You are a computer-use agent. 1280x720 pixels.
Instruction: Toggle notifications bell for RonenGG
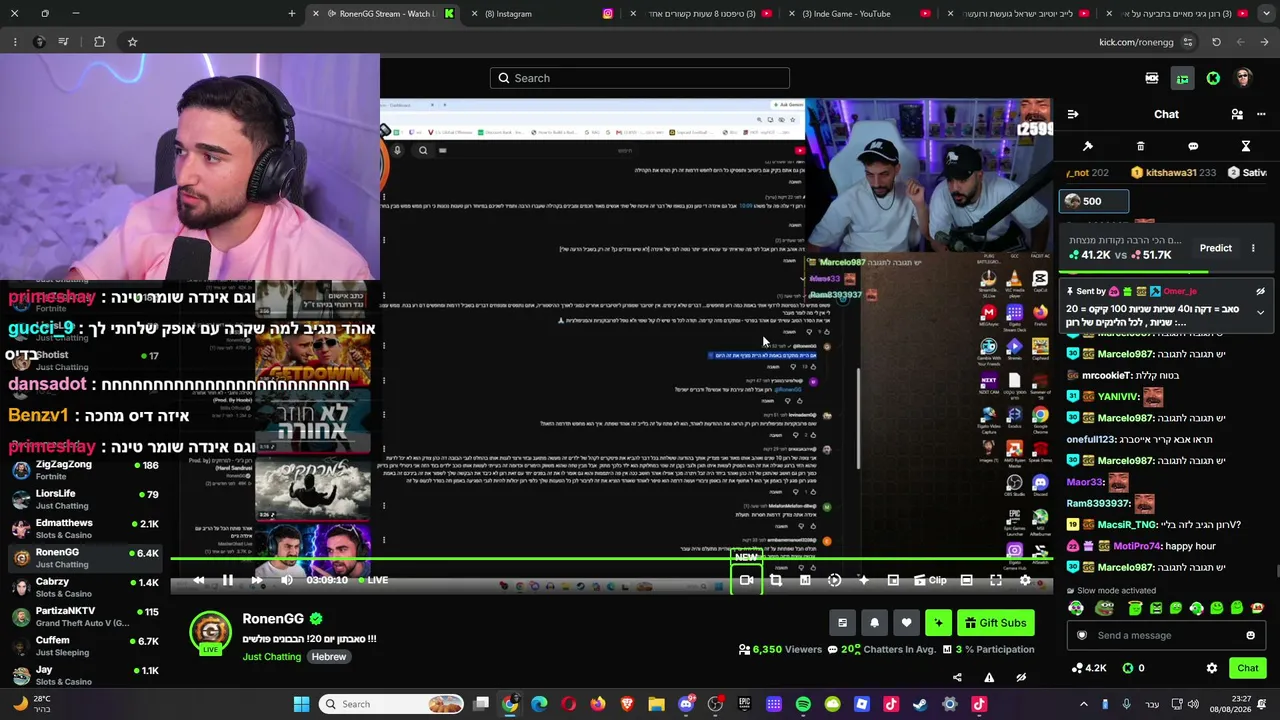pos(874,623)
